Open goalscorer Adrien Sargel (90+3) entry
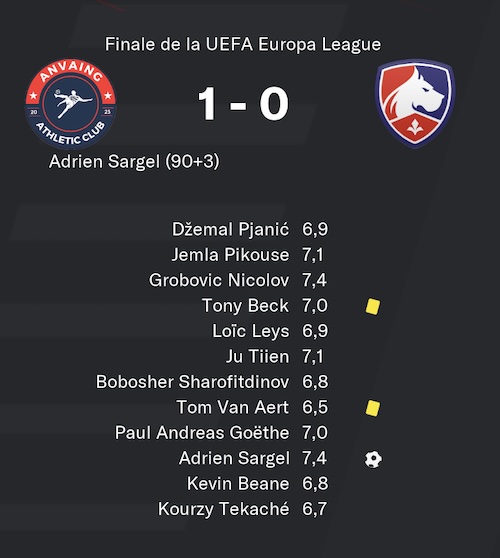The width and height of the screenshot is (500, 558). (134, 161)
